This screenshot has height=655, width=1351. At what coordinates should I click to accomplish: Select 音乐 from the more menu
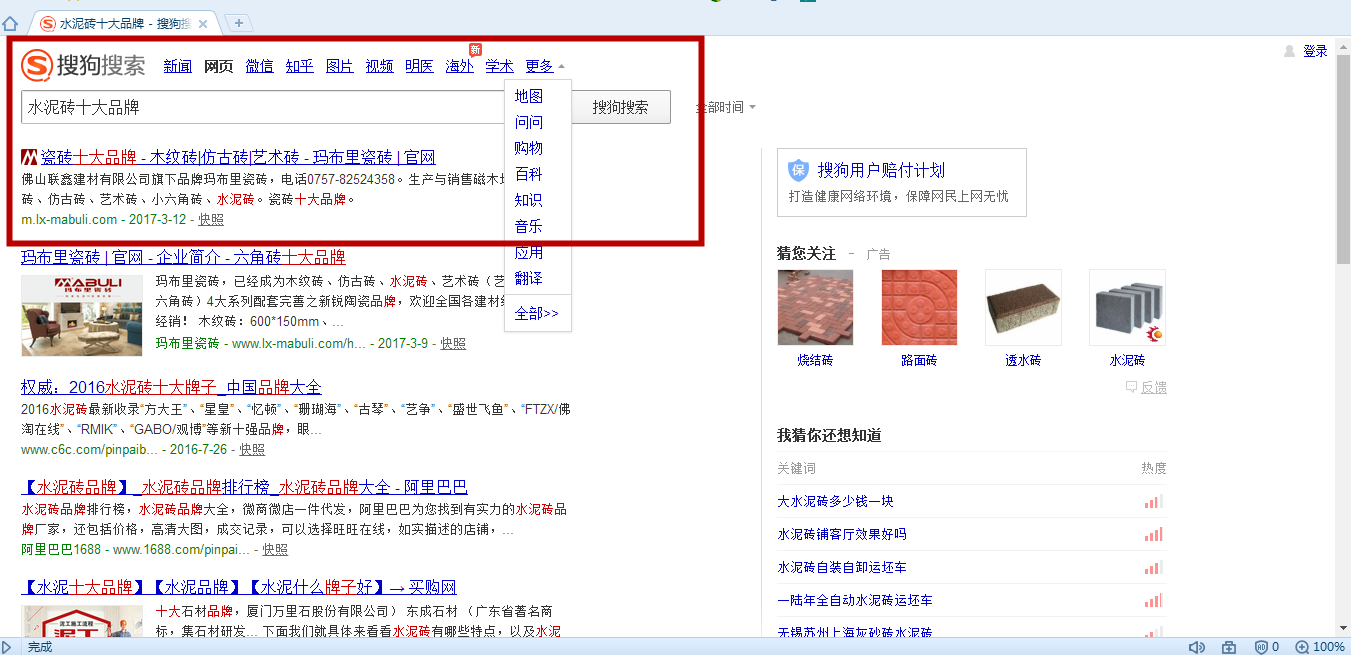(528, 226)
